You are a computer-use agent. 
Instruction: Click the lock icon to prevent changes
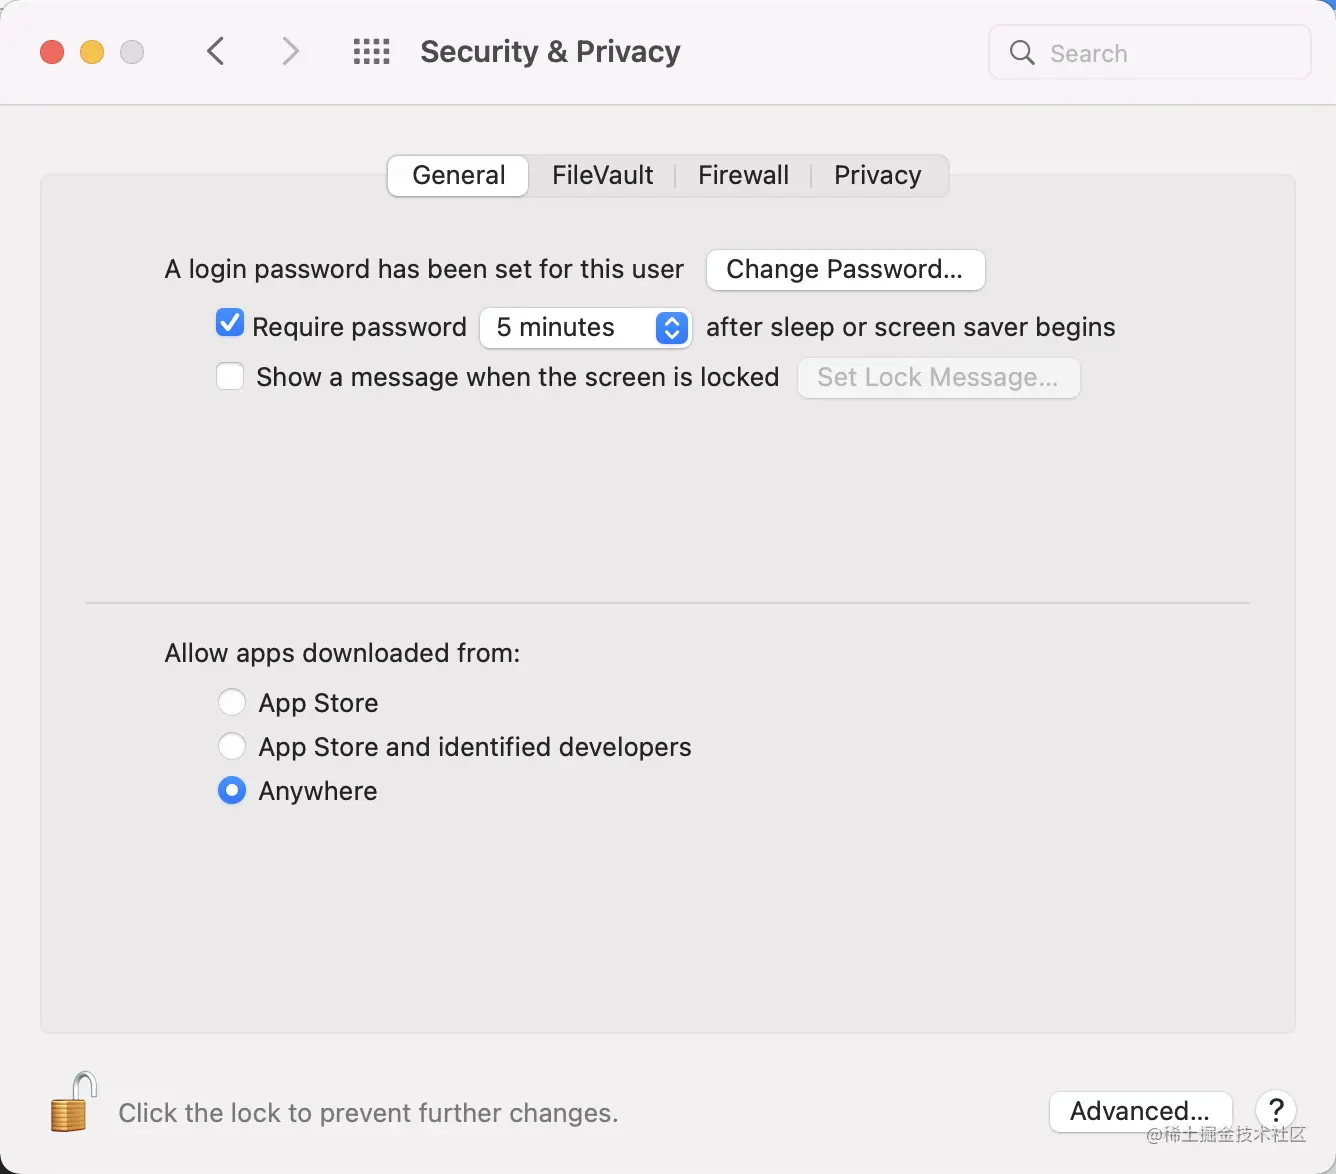pos(73,1103)
